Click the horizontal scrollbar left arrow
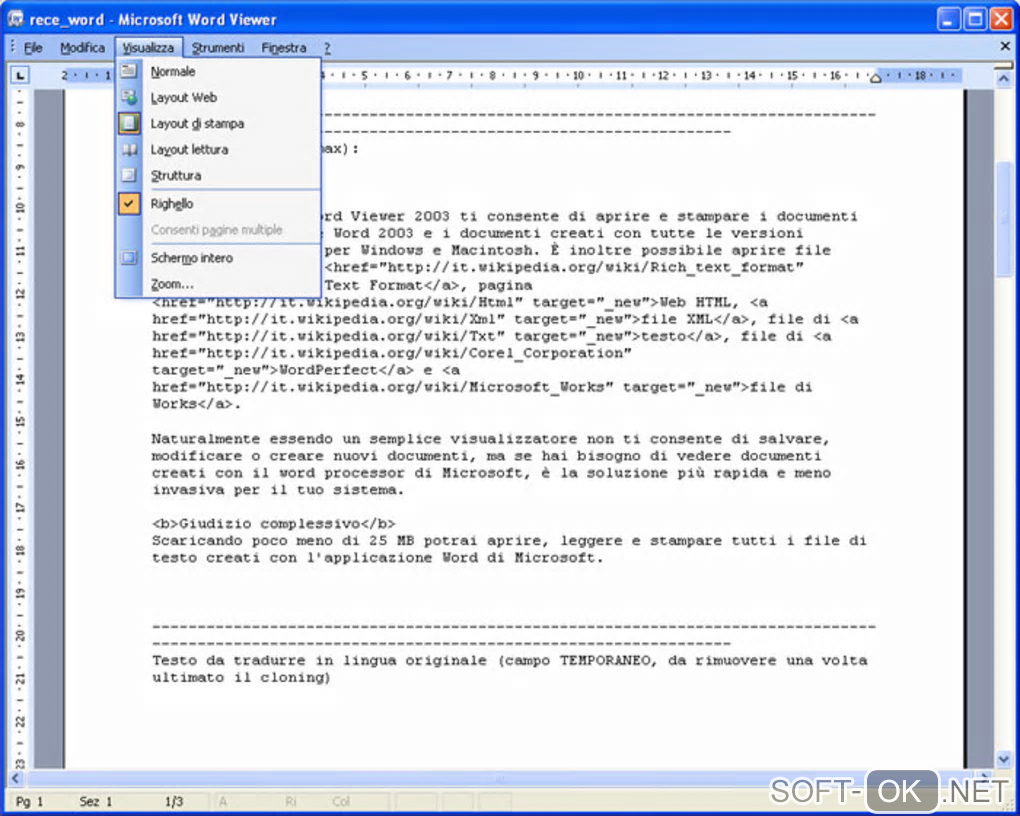Image resolution: width=1020 pixels, height=816 pixels. pos(16,778)
